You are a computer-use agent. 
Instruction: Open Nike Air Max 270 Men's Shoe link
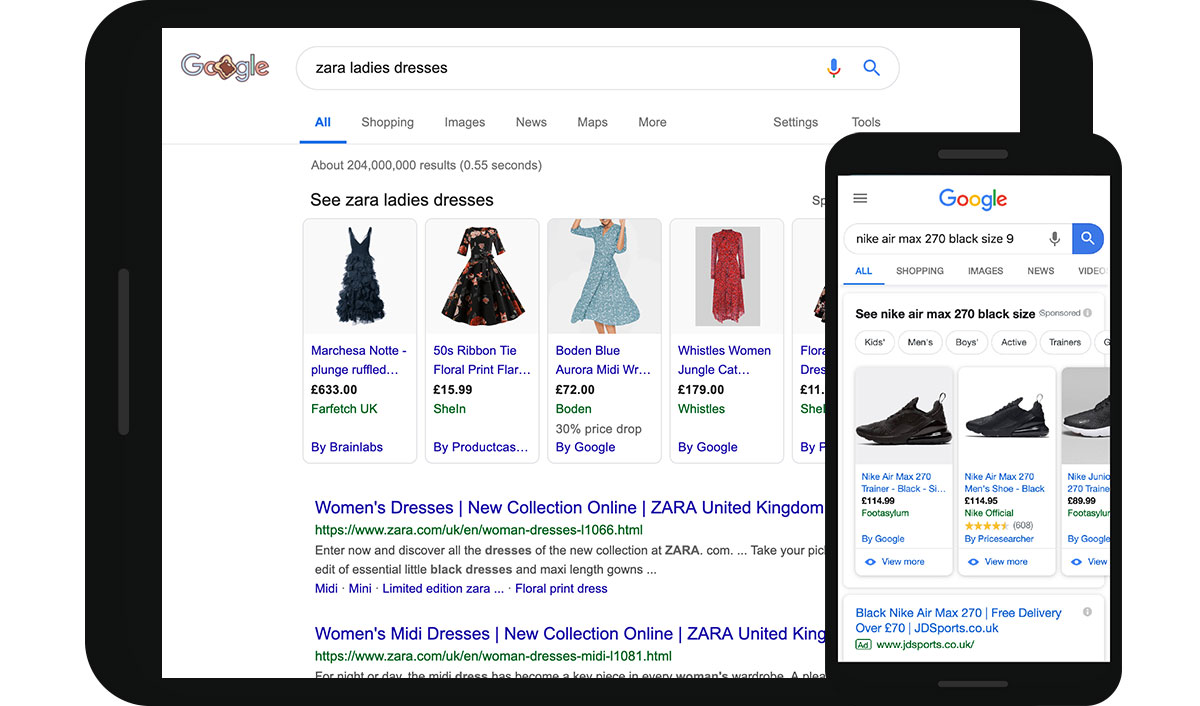click(1005, 482)
